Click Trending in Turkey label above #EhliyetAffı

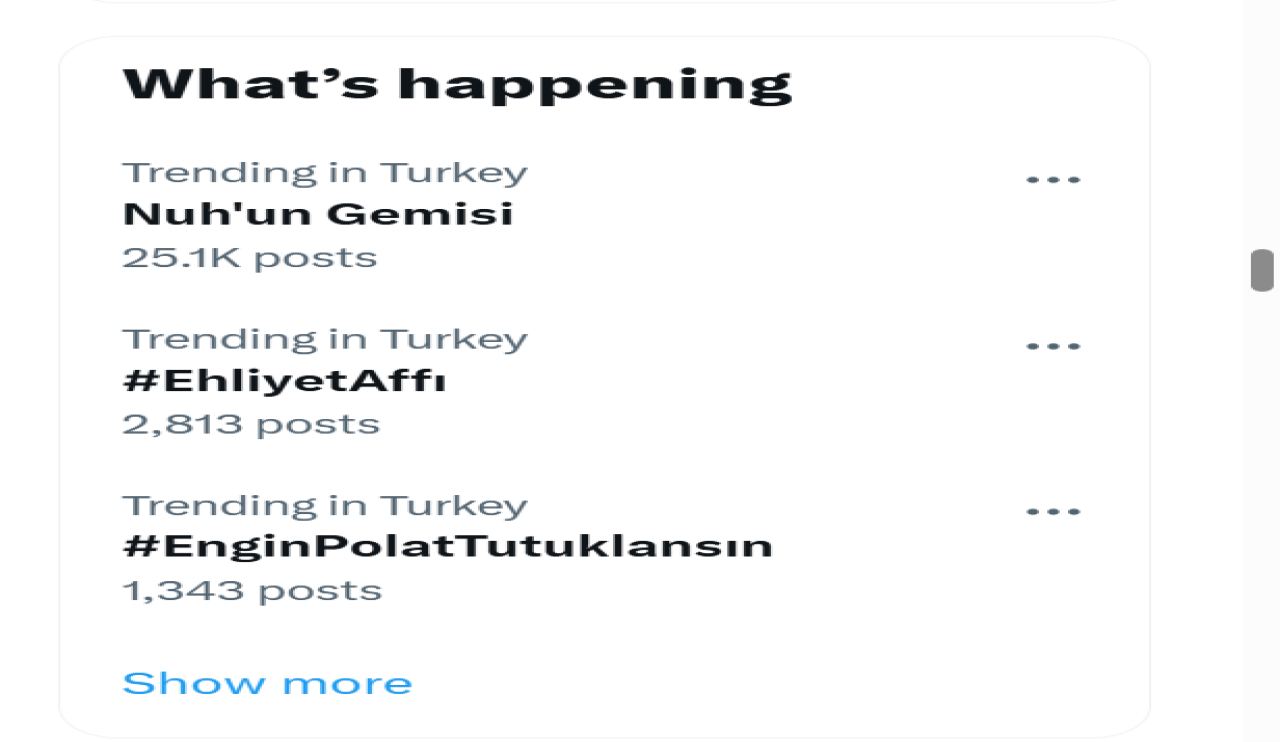point(324,339)
